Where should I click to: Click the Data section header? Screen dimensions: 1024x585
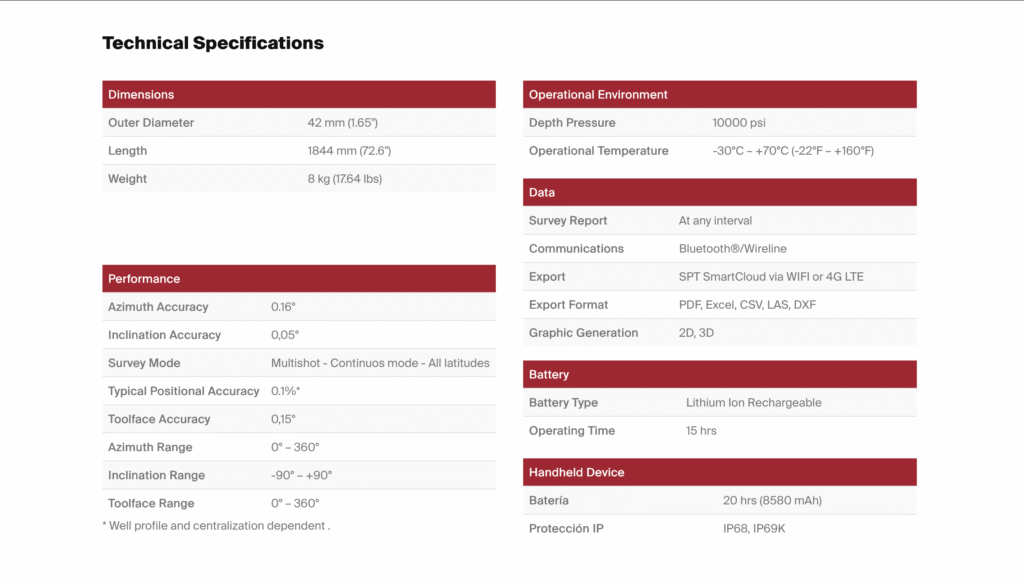[542, 193]
